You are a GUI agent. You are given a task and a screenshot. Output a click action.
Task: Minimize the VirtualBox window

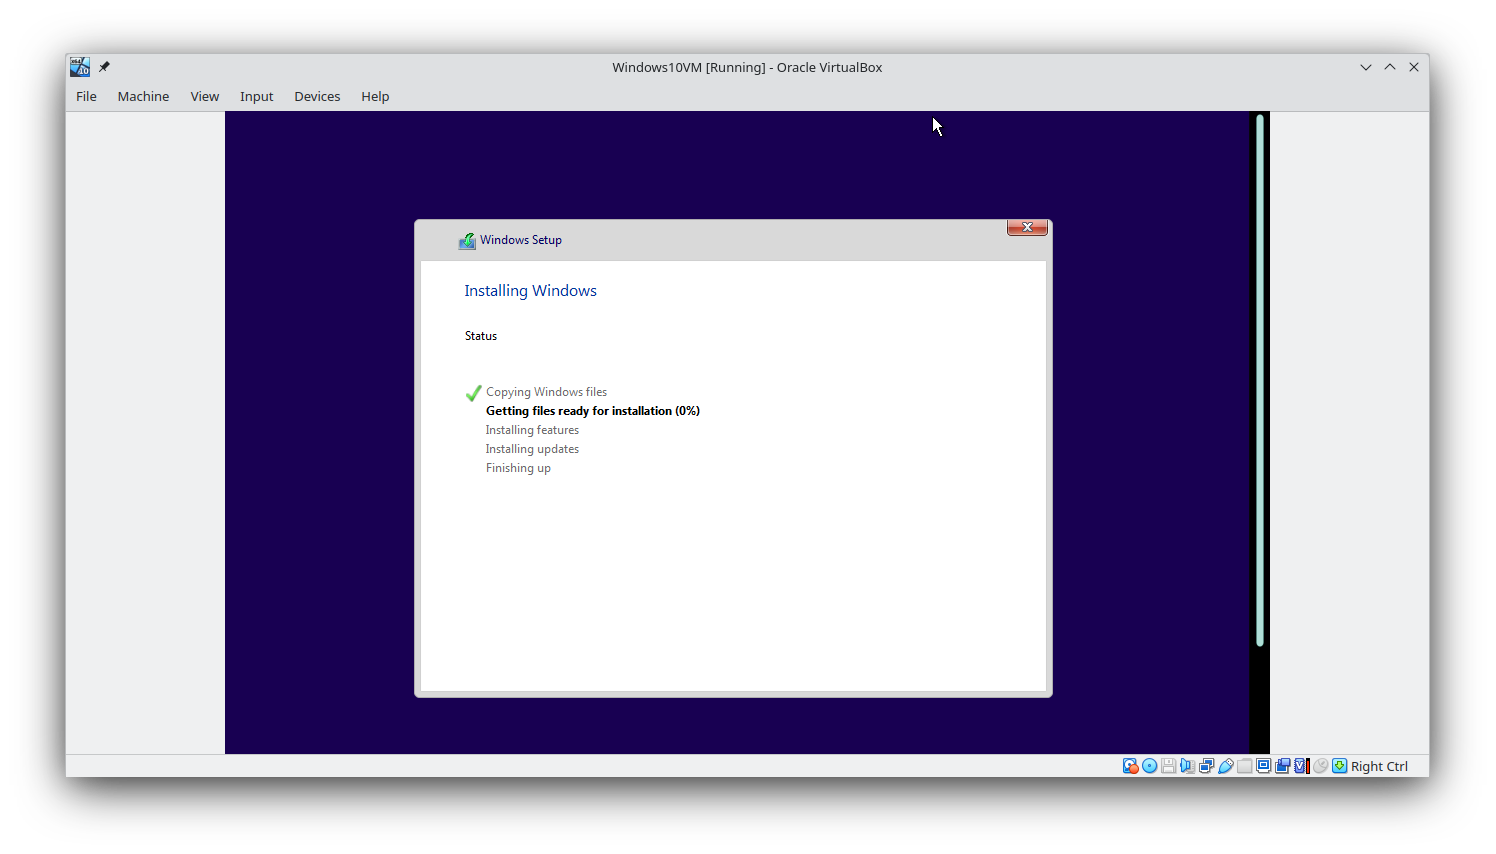click(1366, 67)
